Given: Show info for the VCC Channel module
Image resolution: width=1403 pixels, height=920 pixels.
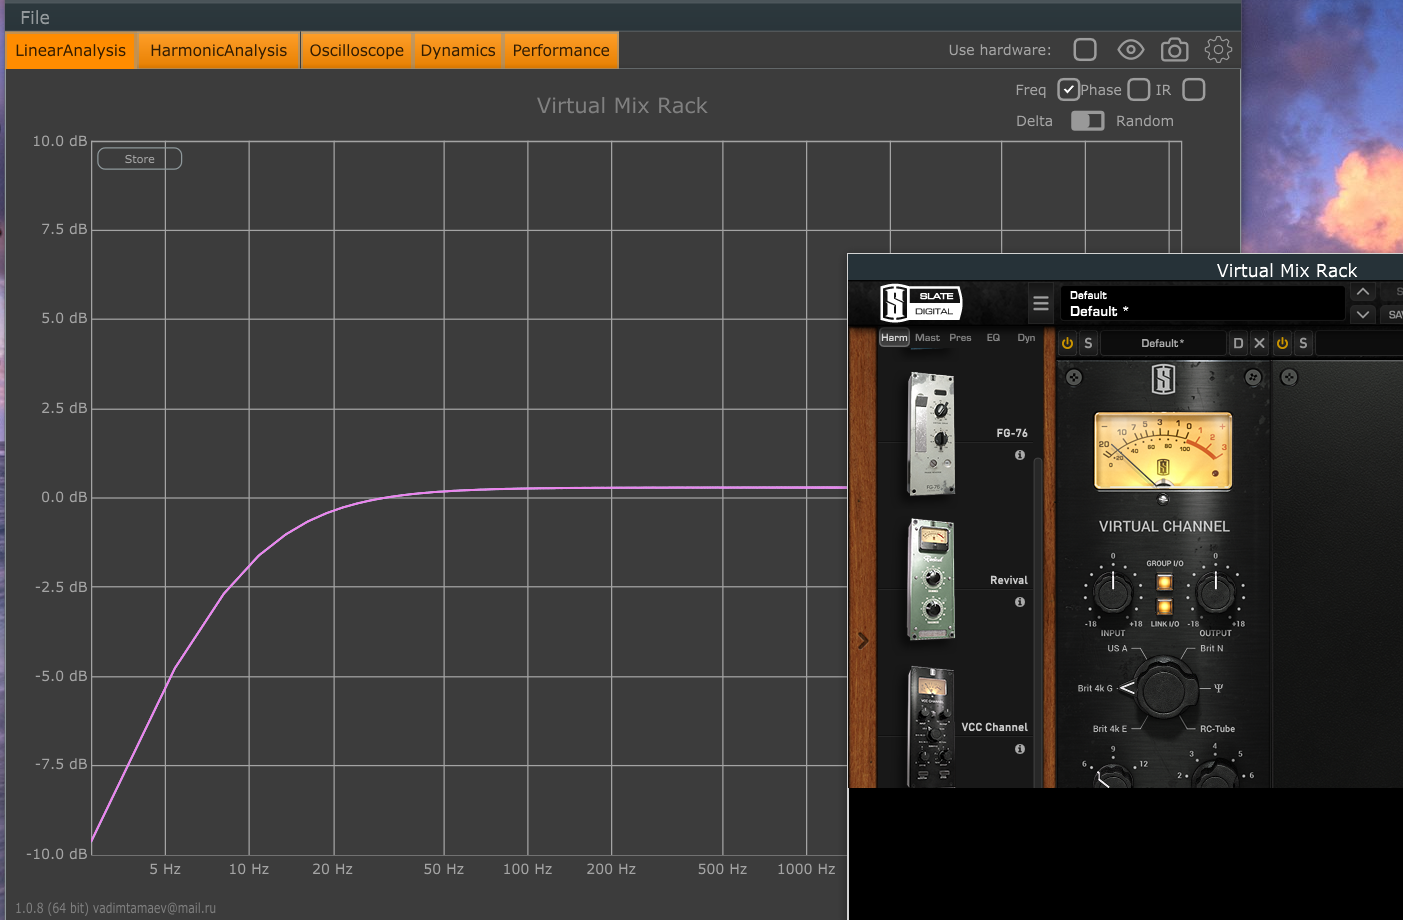Looking at the screenshot, I should pos(1020,749).
